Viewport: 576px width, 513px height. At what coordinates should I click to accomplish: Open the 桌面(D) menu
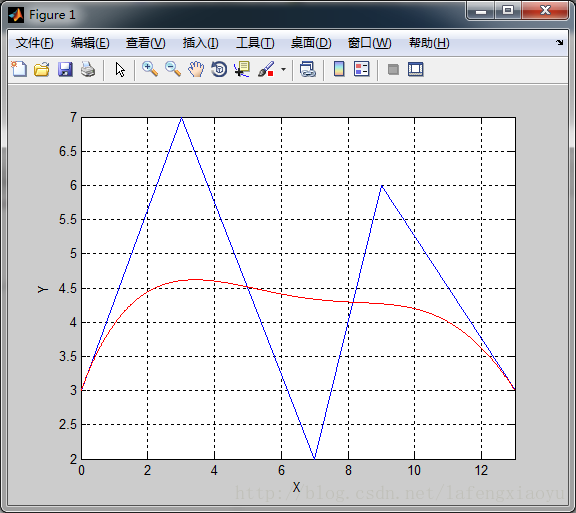pos(311,43)
